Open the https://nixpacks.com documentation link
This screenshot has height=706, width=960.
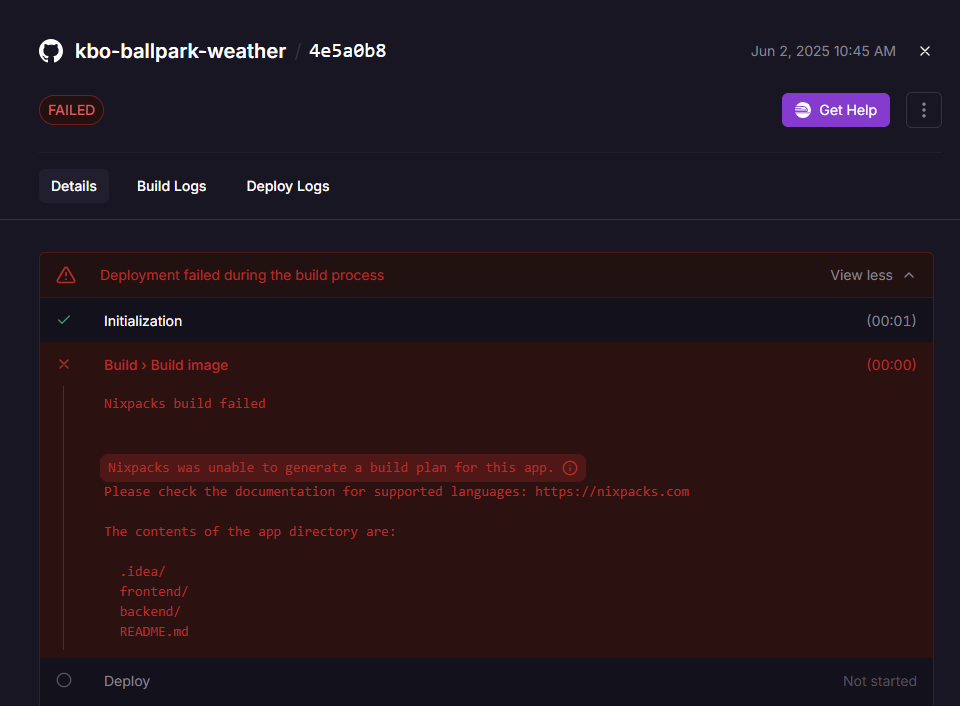coord(612,492)
